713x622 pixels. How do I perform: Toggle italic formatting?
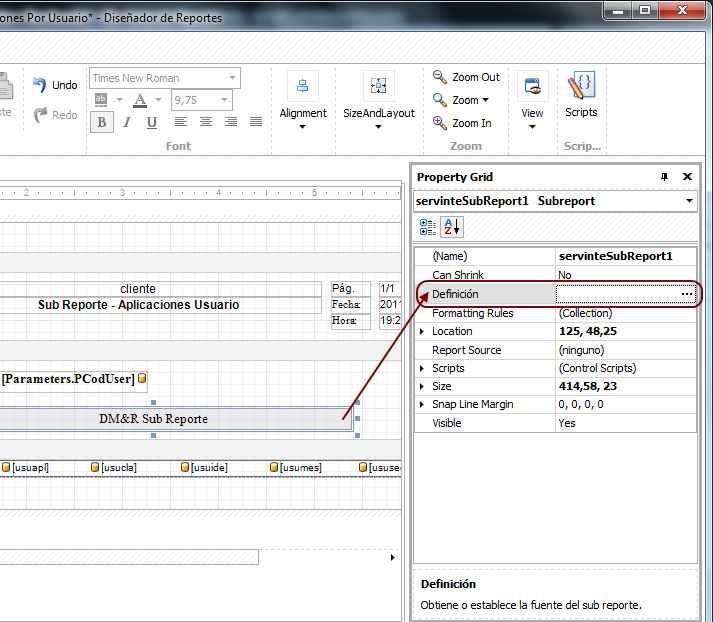(127, 123)
